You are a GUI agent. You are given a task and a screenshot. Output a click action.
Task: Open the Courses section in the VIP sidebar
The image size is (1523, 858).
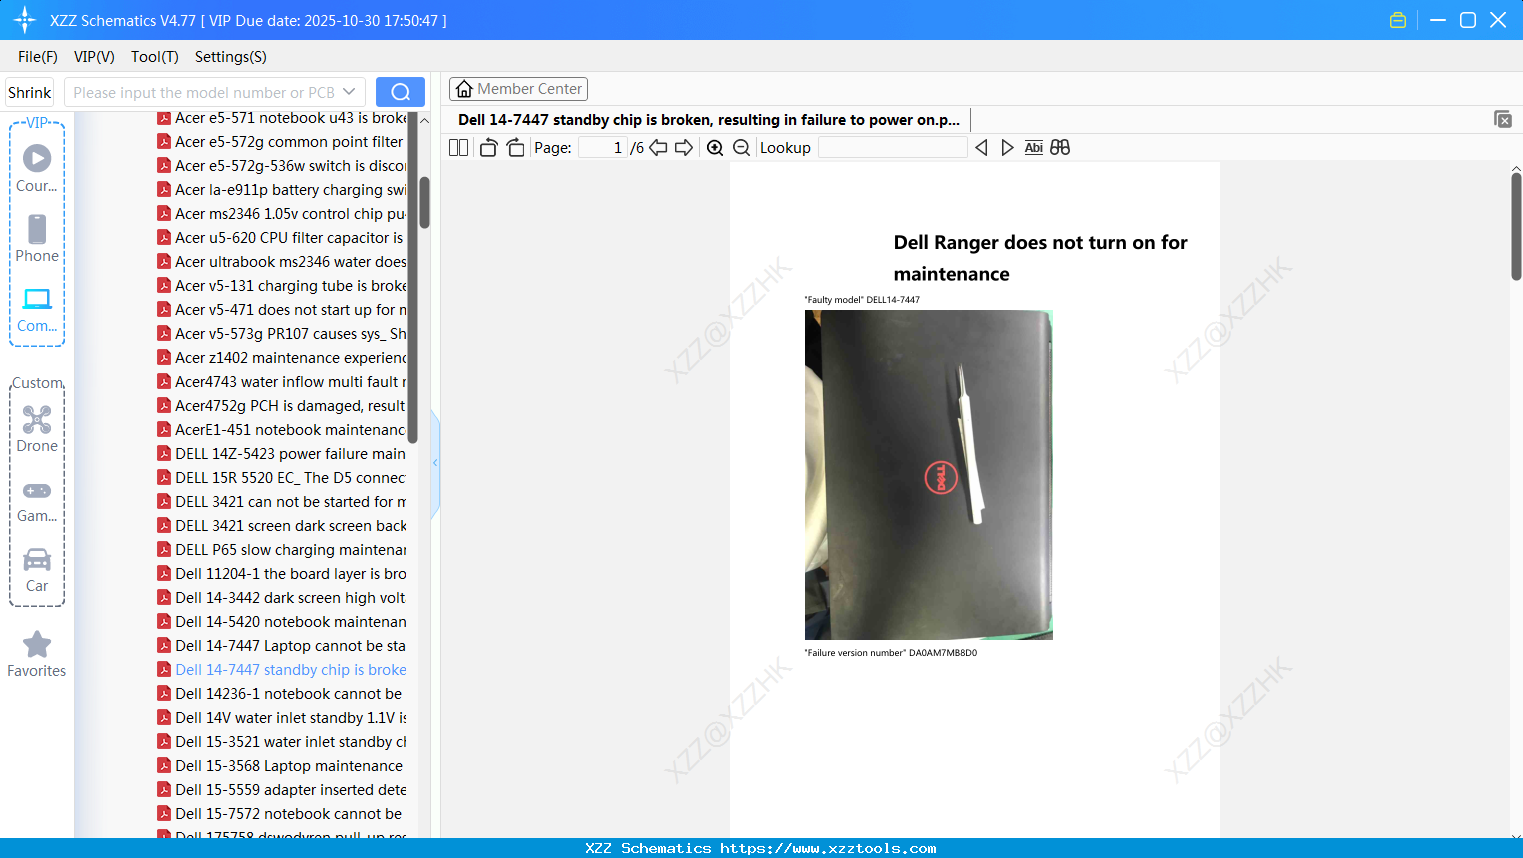coord(37,168)
